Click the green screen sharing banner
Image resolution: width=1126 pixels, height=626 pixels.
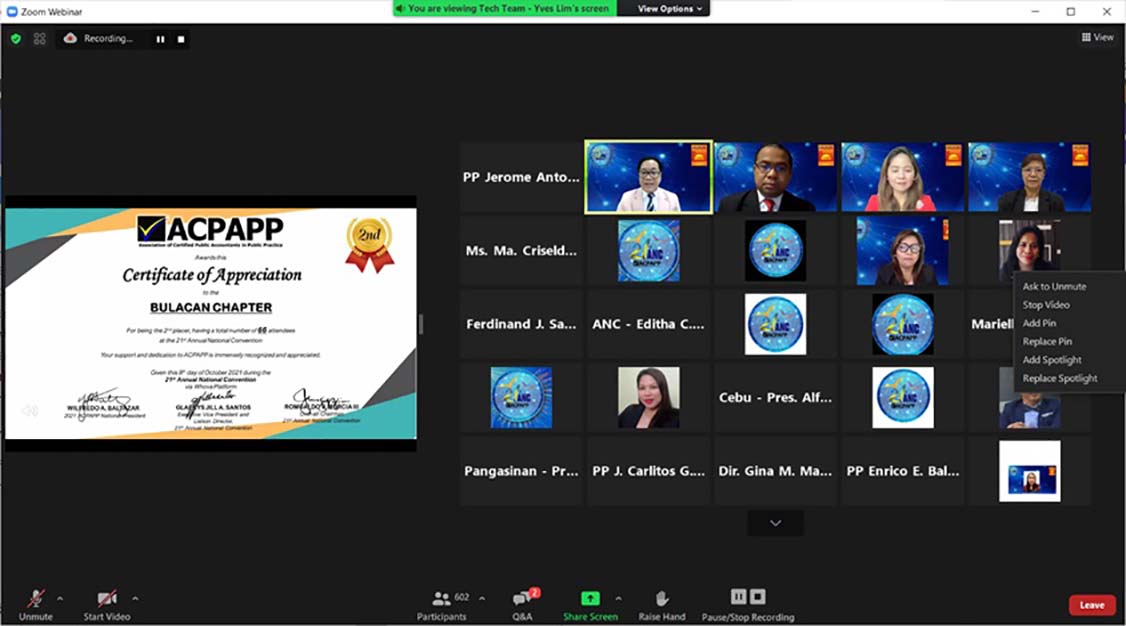tap(505, 9)
